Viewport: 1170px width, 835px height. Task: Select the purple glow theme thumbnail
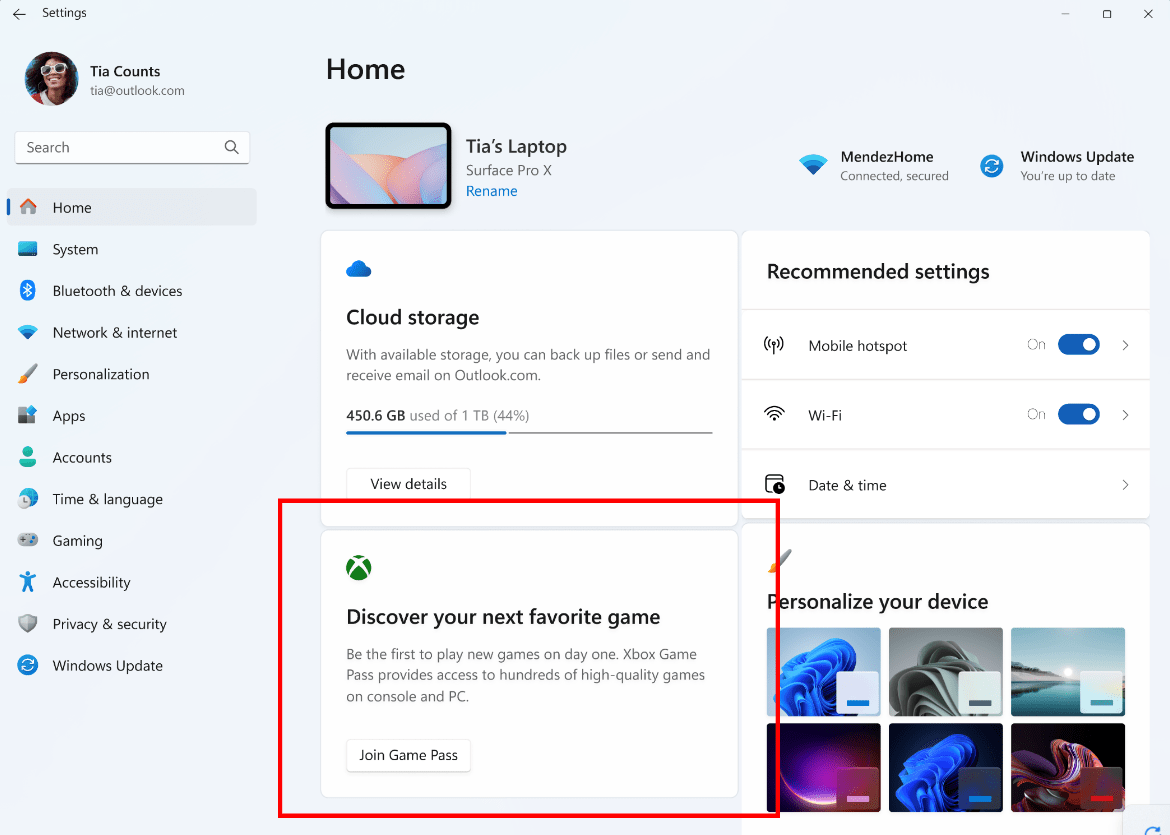(823, 767)
